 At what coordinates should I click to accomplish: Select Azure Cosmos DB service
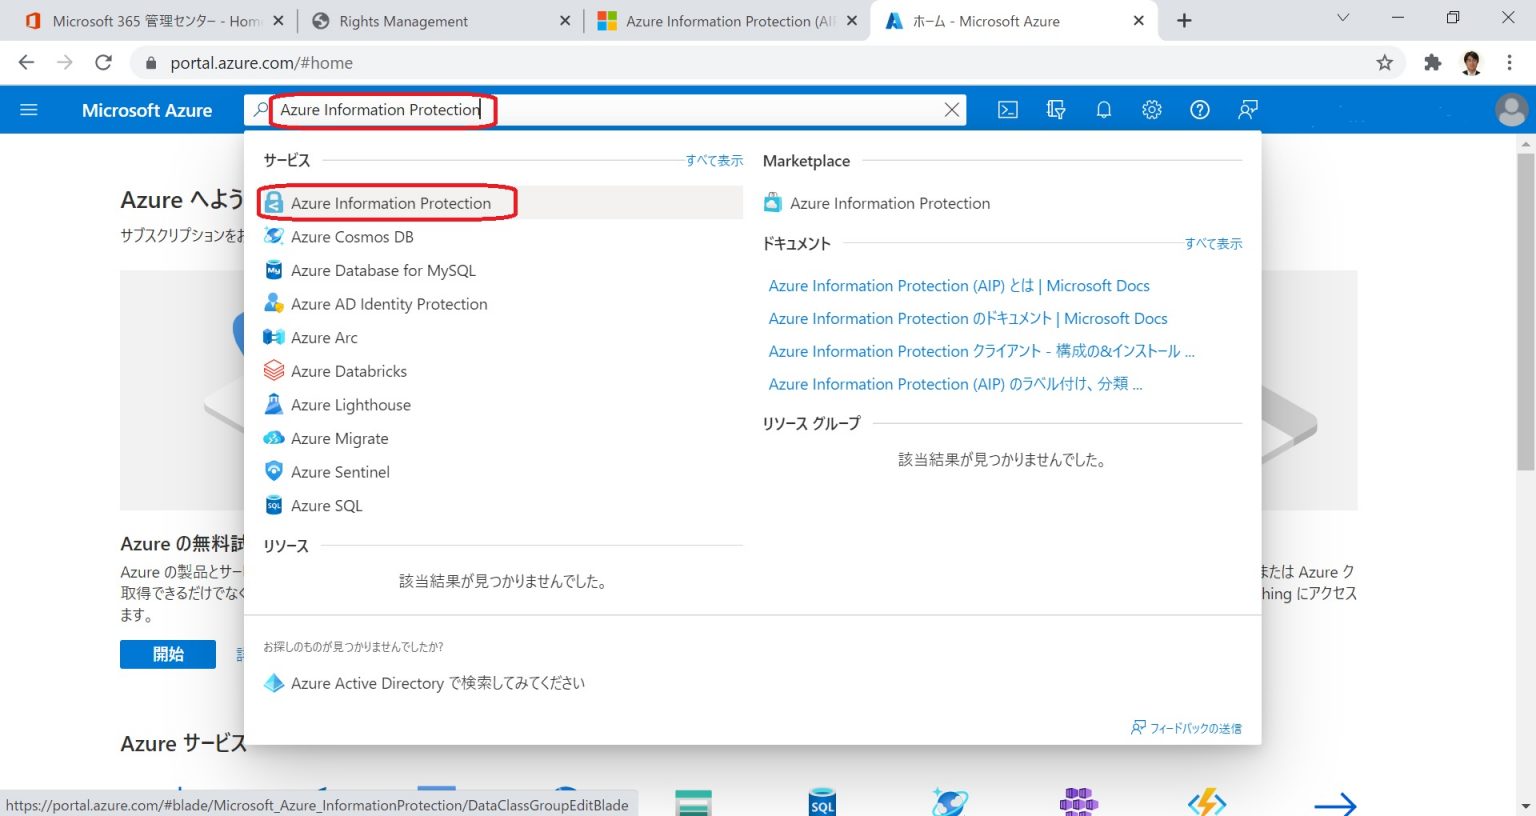[501, 237]
